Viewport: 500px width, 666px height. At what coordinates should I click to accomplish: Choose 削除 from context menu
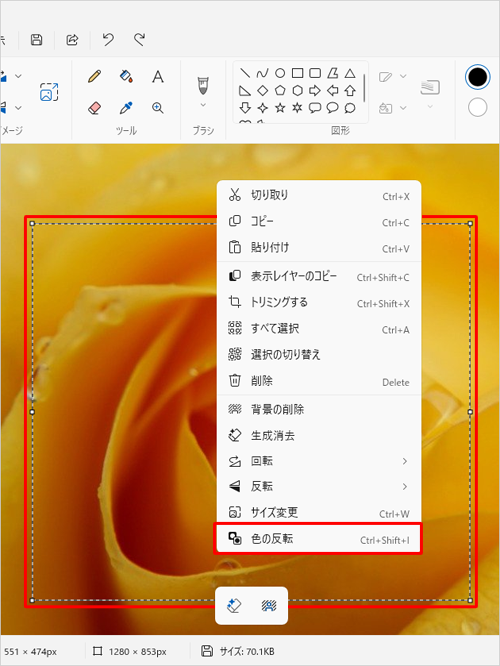click(x=319, y=381)
